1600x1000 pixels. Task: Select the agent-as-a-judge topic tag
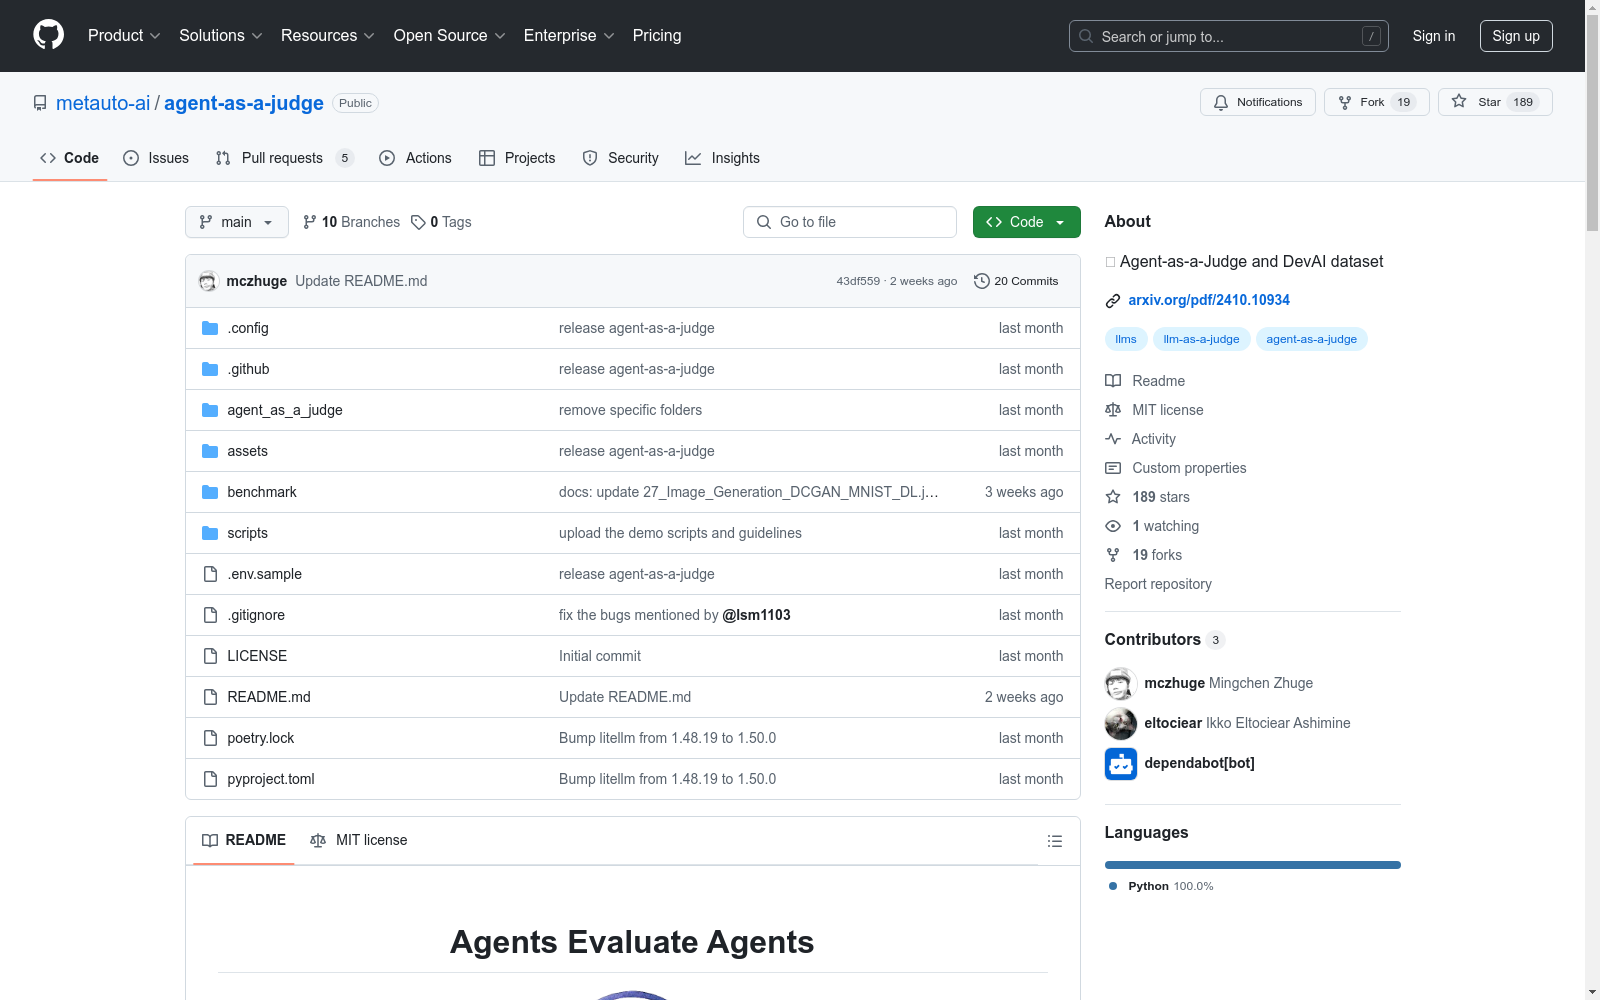click(1311, 339)
